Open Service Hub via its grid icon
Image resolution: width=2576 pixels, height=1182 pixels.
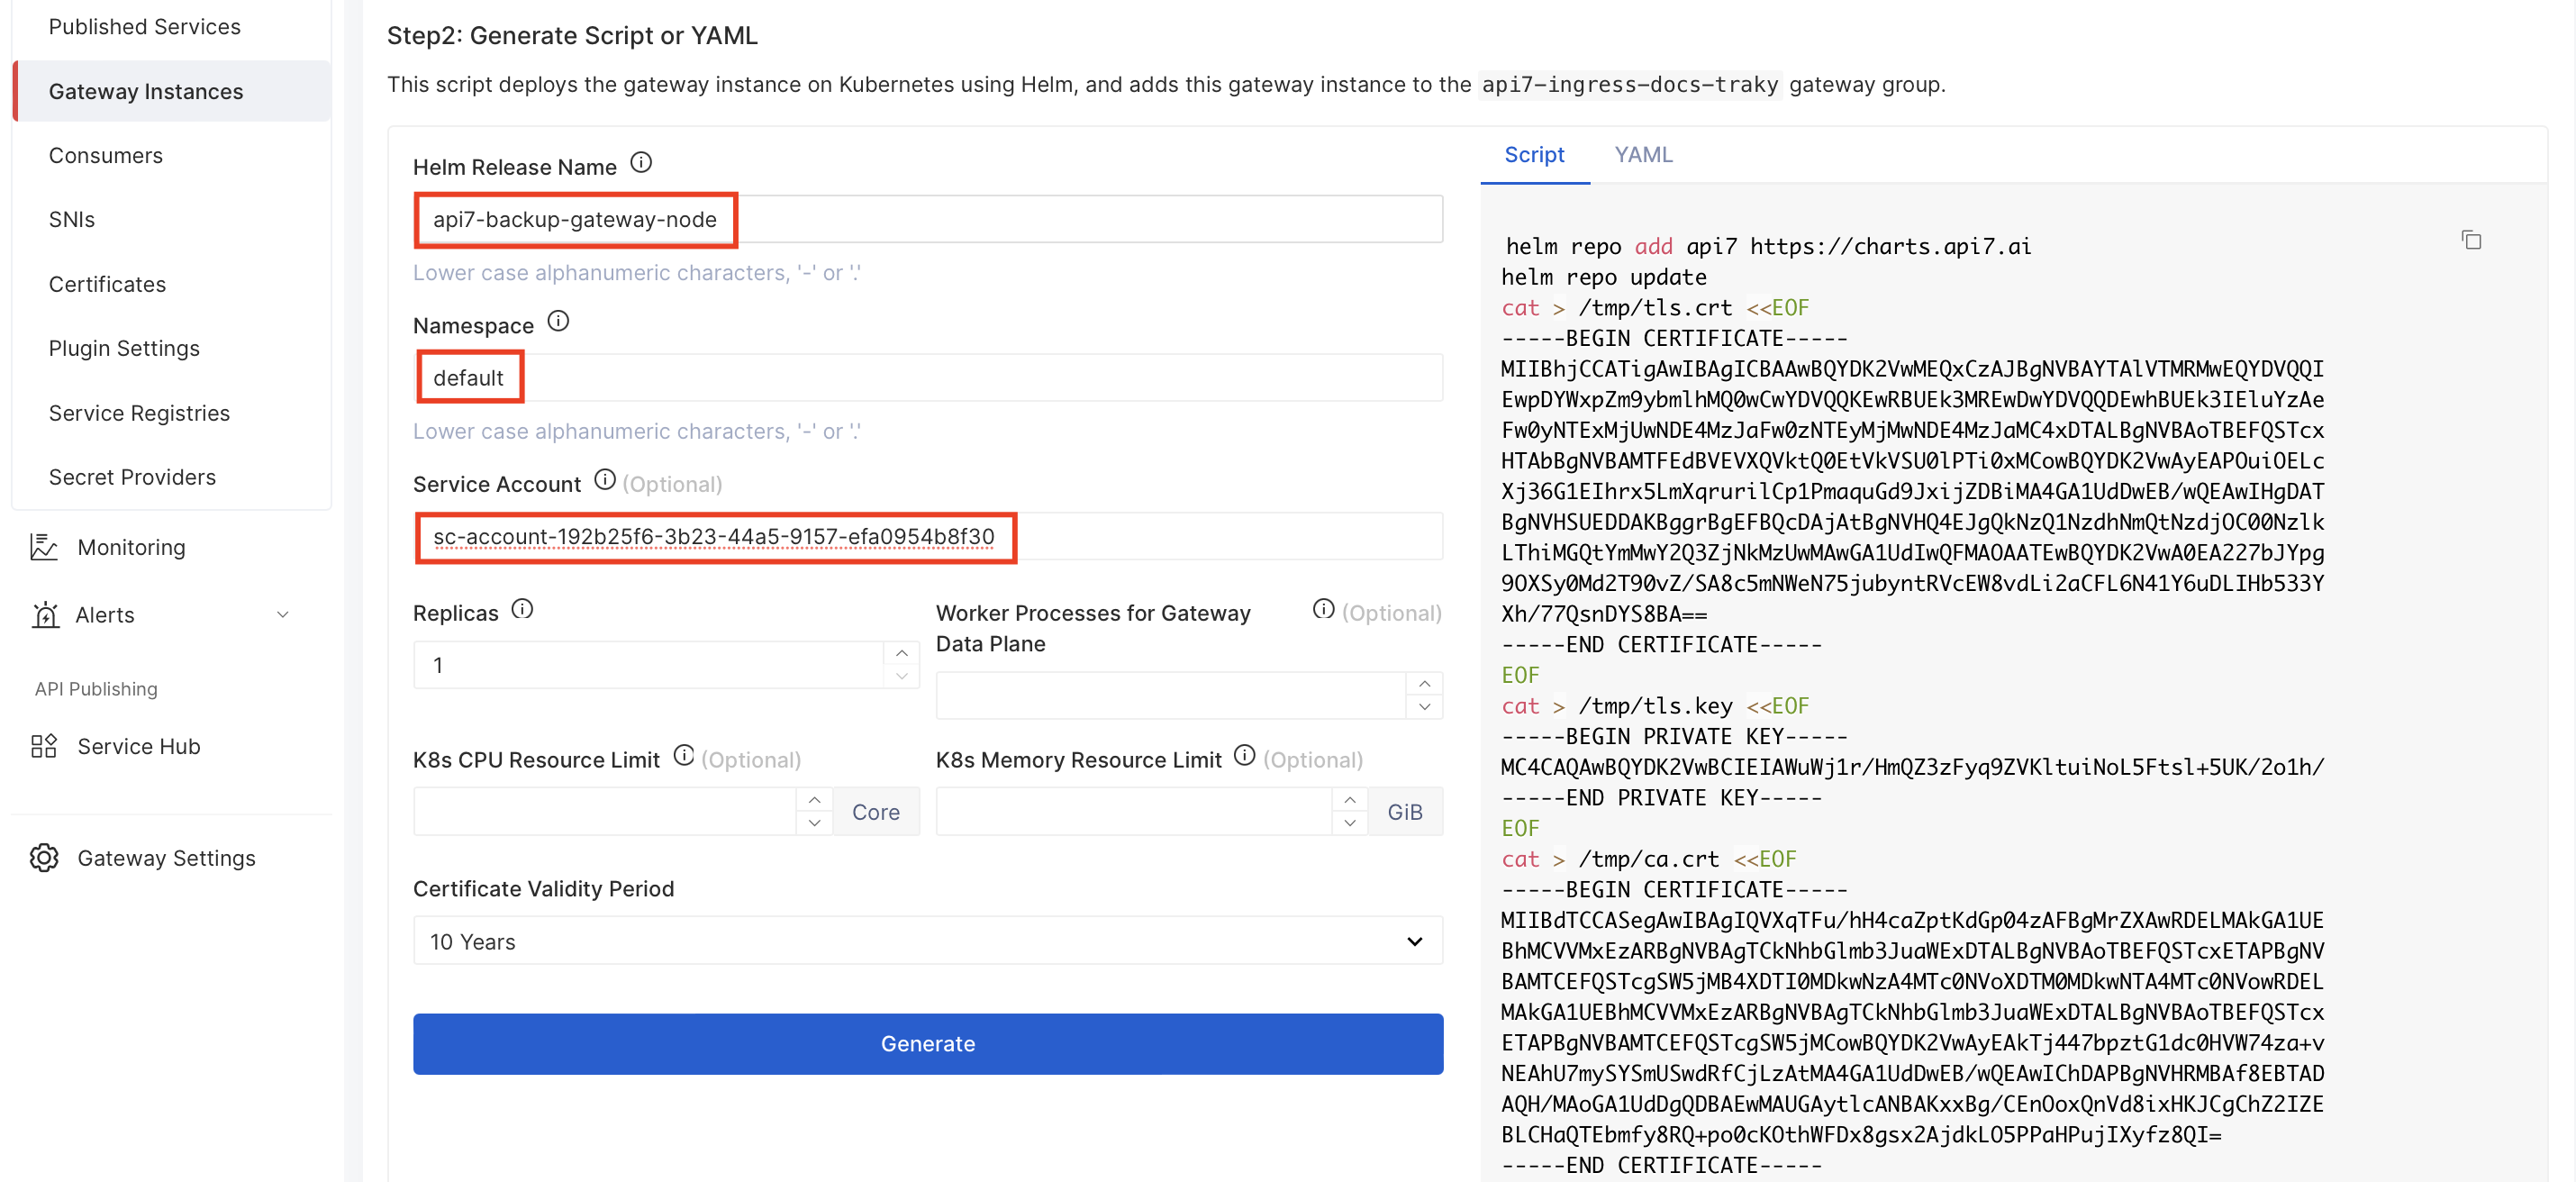(x=44, y=746)
